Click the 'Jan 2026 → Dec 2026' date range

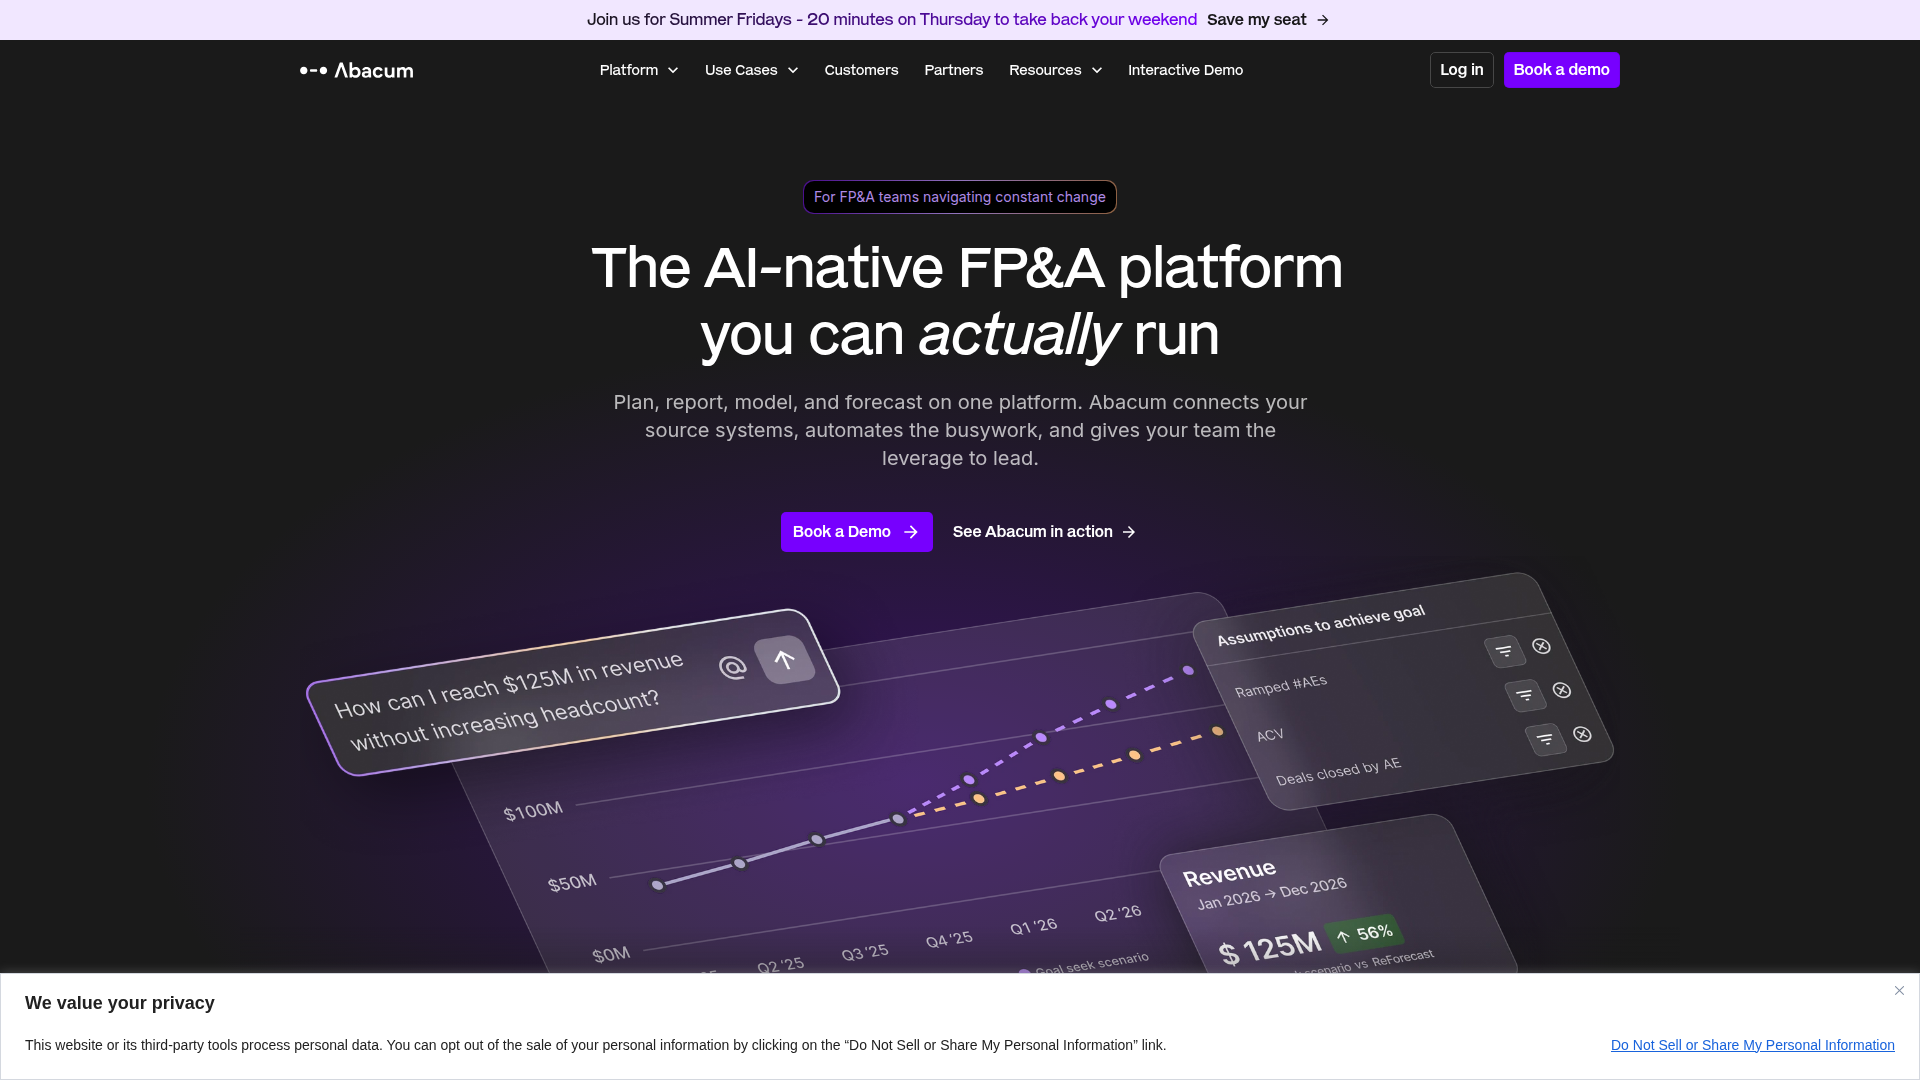(x=1272, y=893)
